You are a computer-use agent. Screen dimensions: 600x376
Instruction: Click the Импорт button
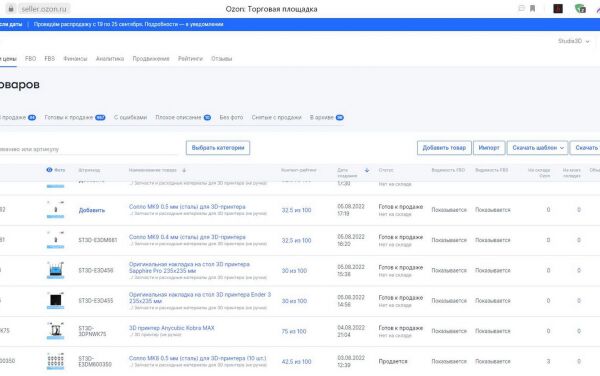[489, 148]
